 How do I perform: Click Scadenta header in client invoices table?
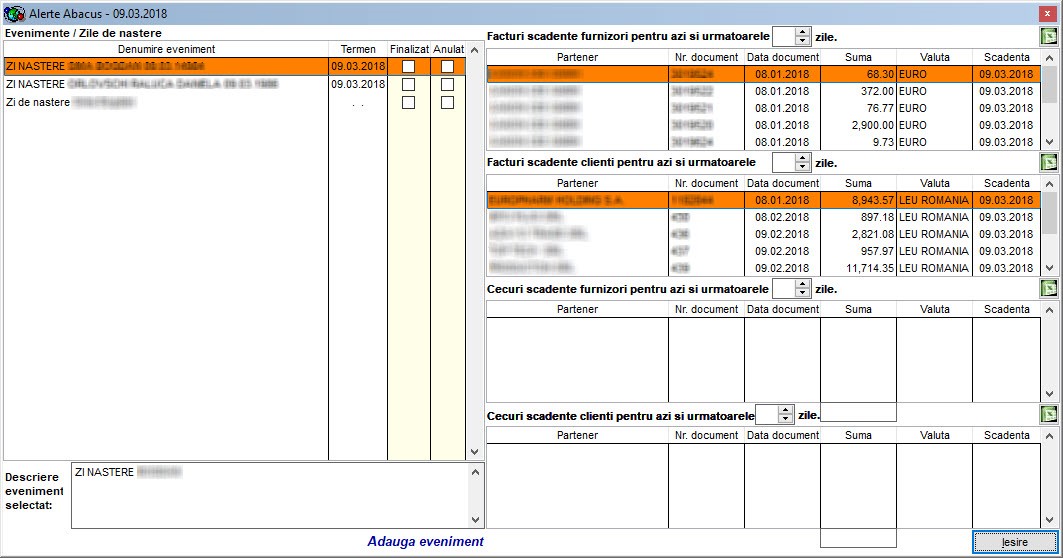point(1007,184)
